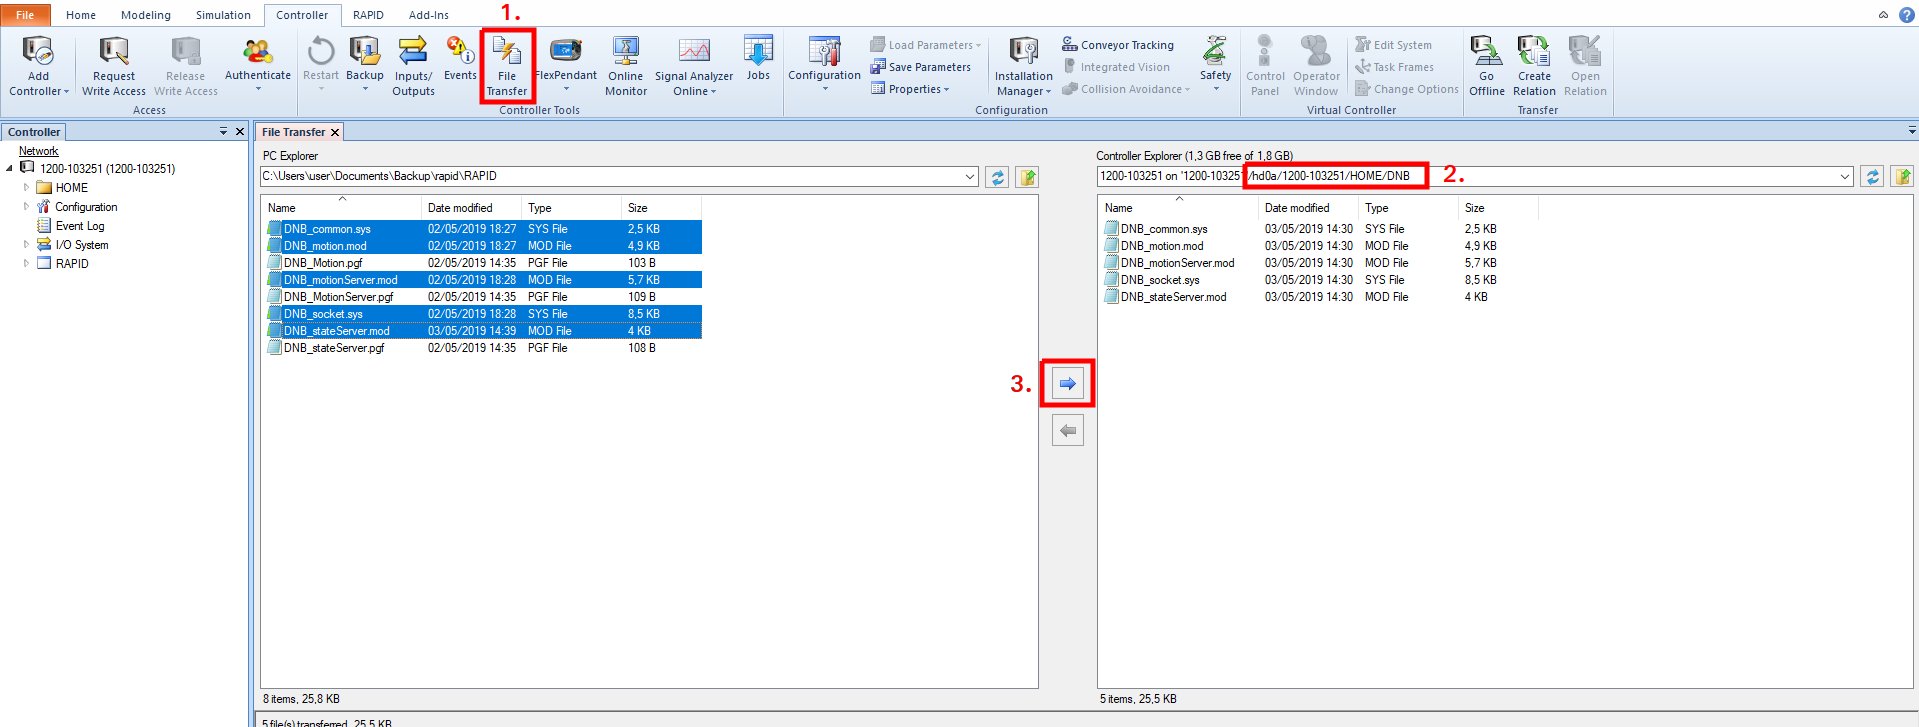Open the Controller Explorer path dropdown

1845,177
